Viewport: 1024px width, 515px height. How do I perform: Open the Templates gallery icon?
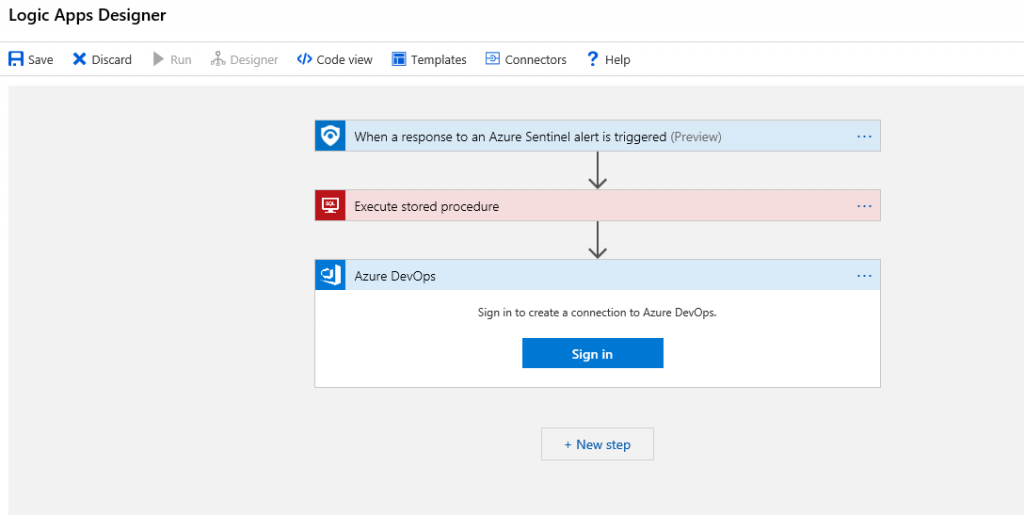coord(399,59)
